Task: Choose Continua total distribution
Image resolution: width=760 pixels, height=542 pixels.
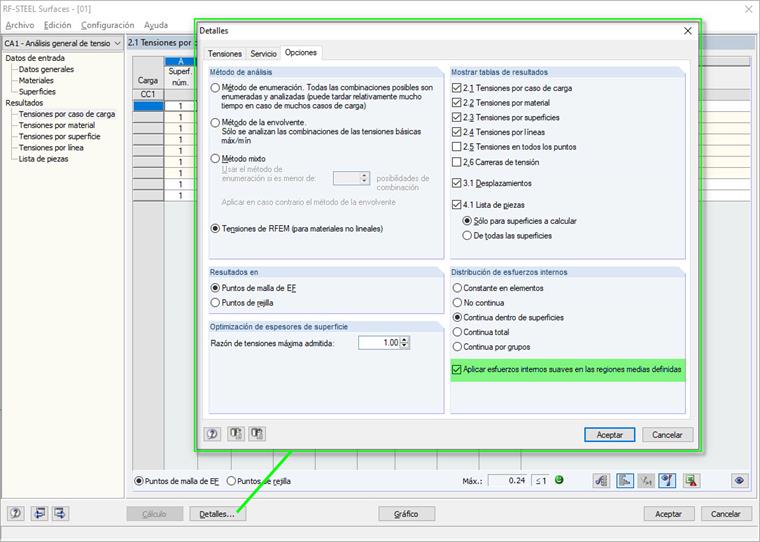Action: click(457, 332)
